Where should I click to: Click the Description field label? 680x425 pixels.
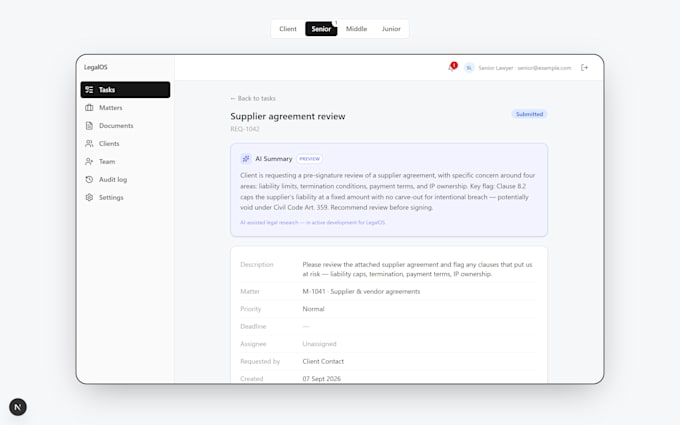257,265
